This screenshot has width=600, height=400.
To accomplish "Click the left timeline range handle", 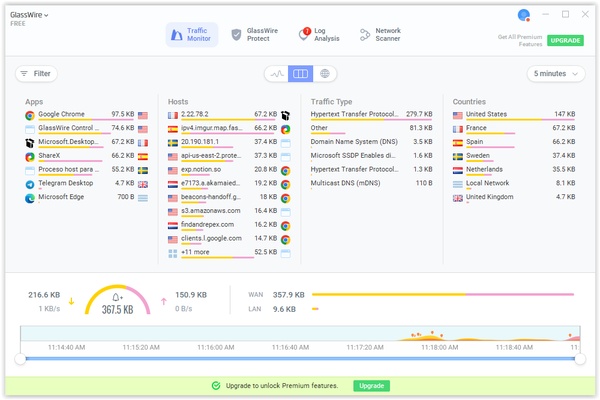I will (20, 359).
